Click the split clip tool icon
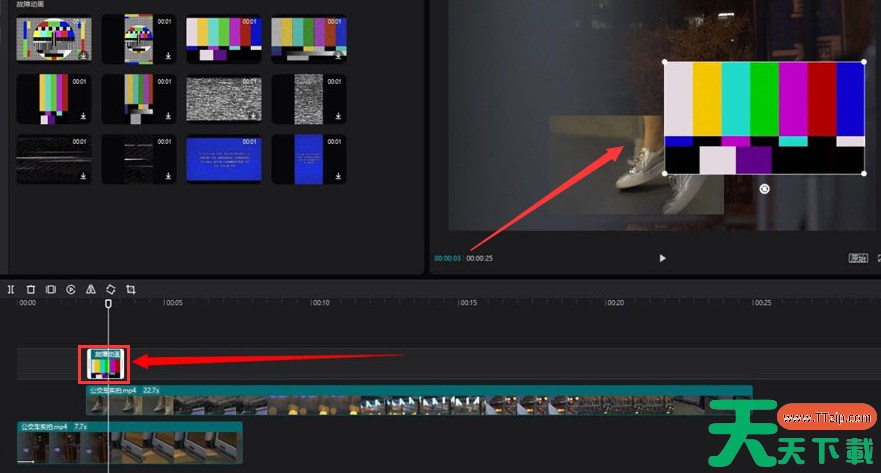This screenshot has width=881, height=473. (11, 289)
